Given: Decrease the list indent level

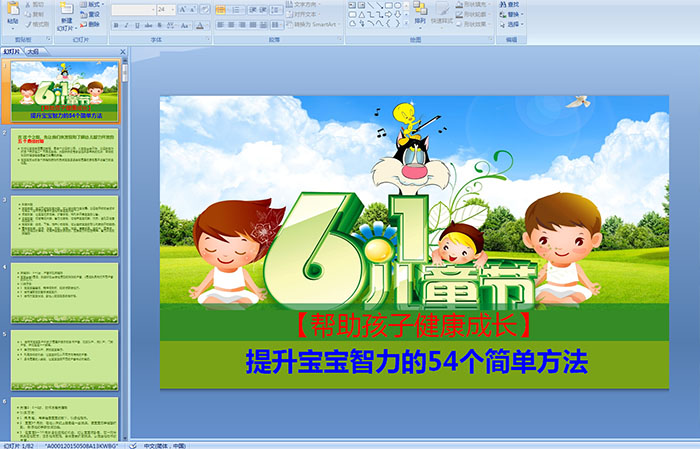Looking at the screenshot, I should pyautogui.click(x=253, y=10).
